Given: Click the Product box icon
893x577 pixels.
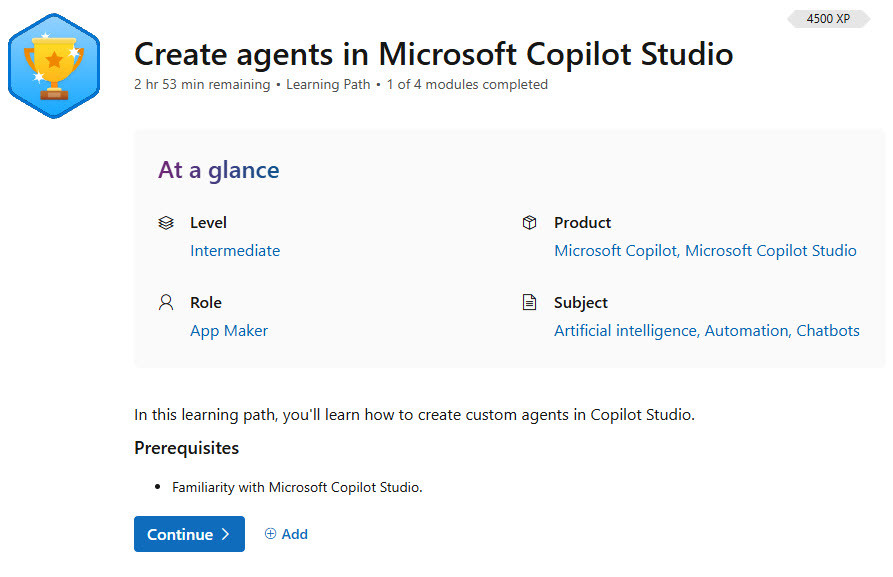Looking at the screenshot, I should click(x=530, y=223).
